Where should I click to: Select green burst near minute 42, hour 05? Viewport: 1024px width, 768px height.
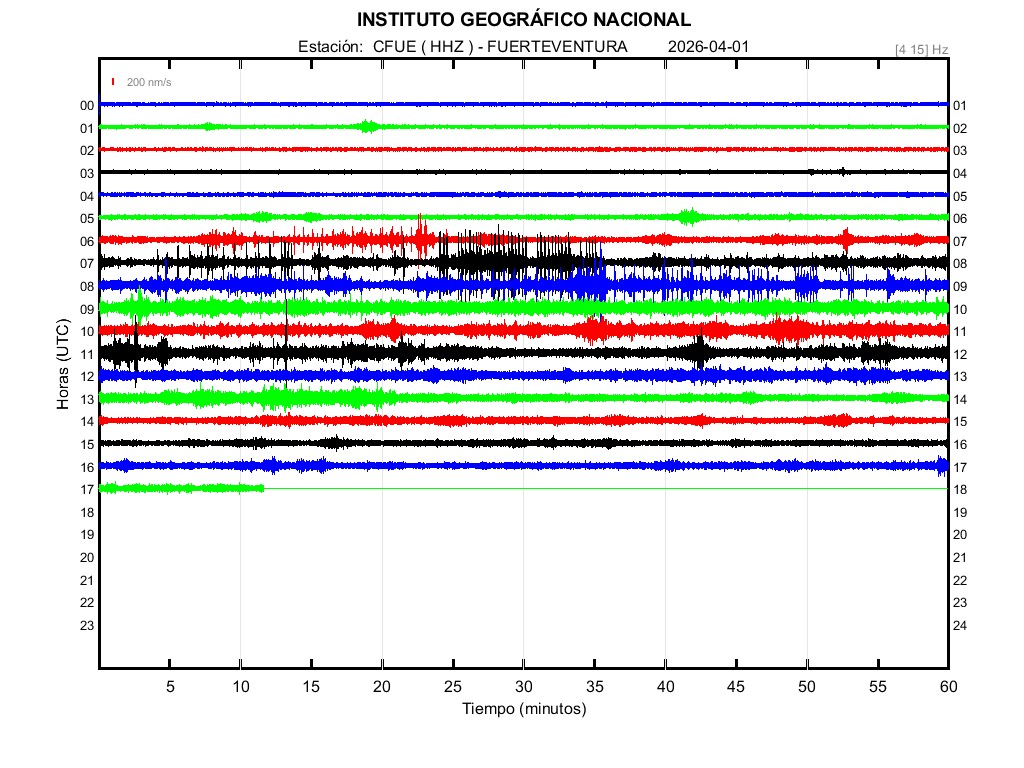(x=689, y=217)
